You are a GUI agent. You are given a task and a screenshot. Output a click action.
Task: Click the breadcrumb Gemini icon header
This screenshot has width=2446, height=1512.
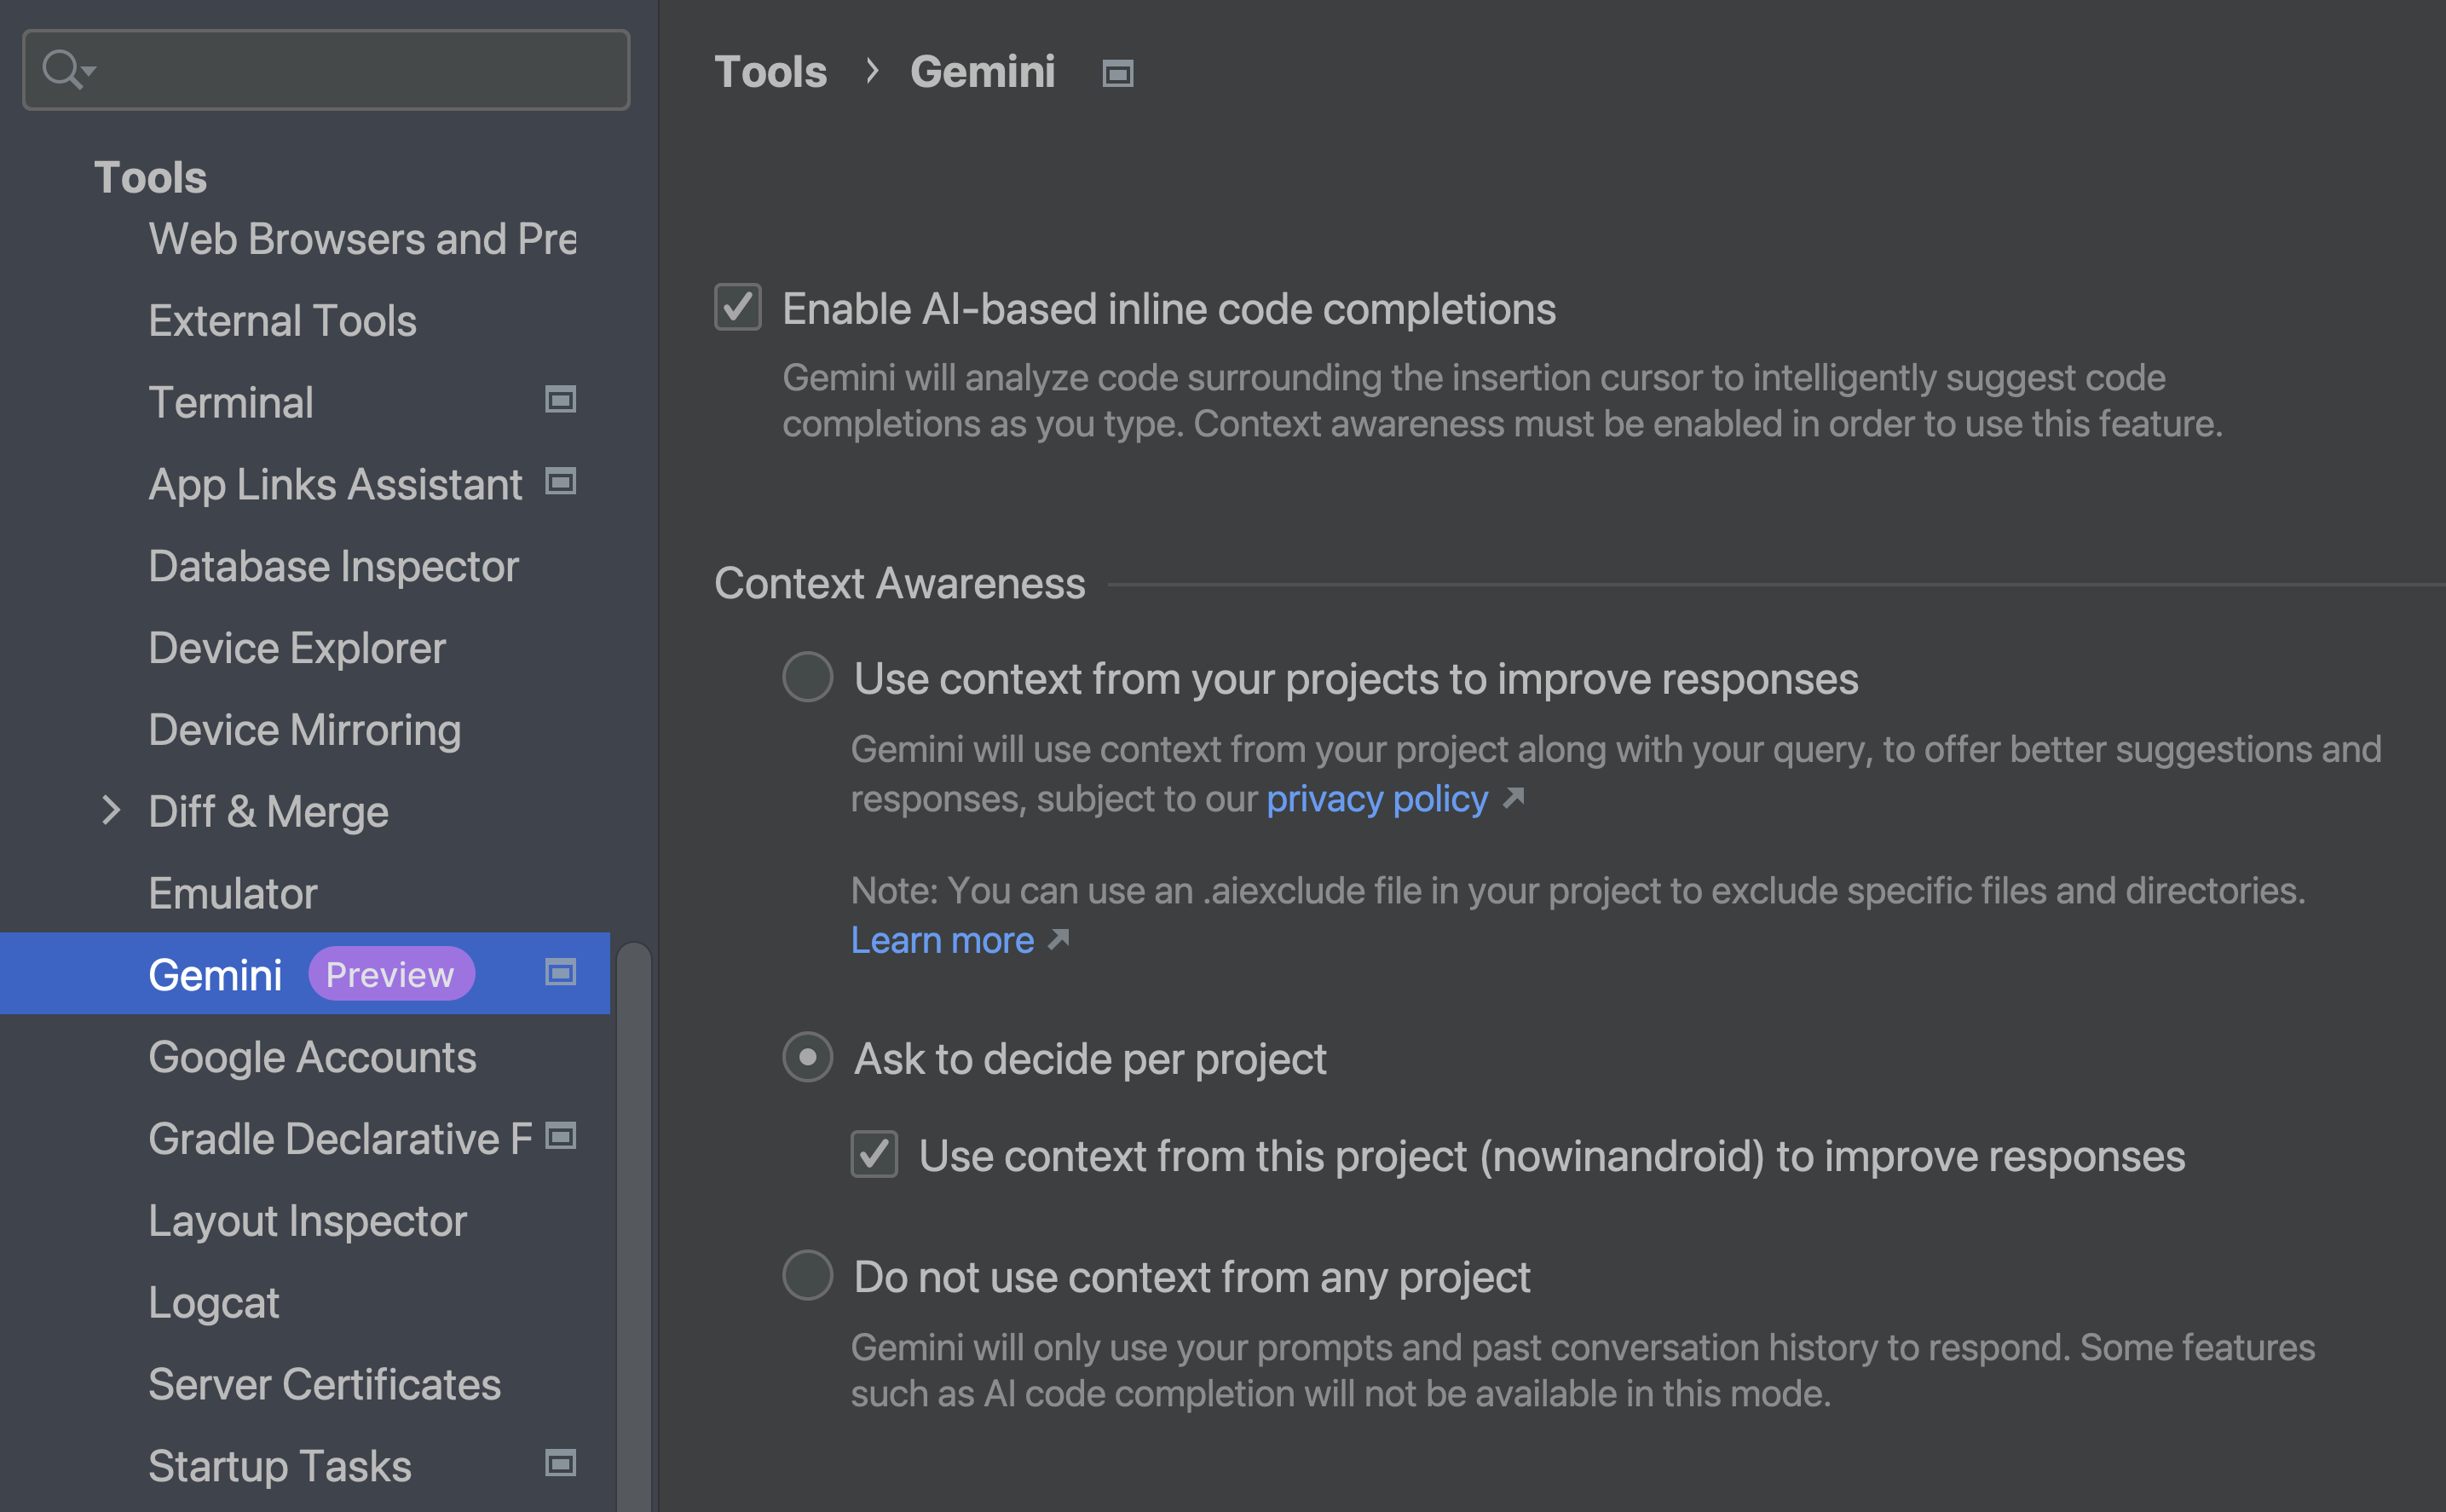pos(1118,72)
